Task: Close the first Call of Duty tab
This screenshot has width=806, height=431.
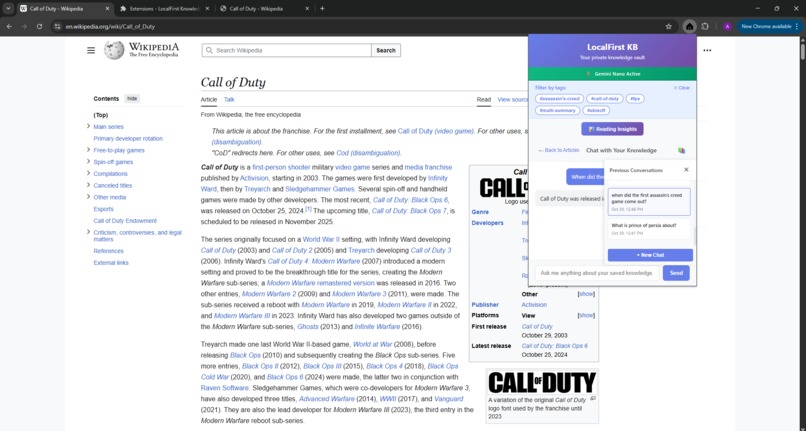Action: coord(107,8)
